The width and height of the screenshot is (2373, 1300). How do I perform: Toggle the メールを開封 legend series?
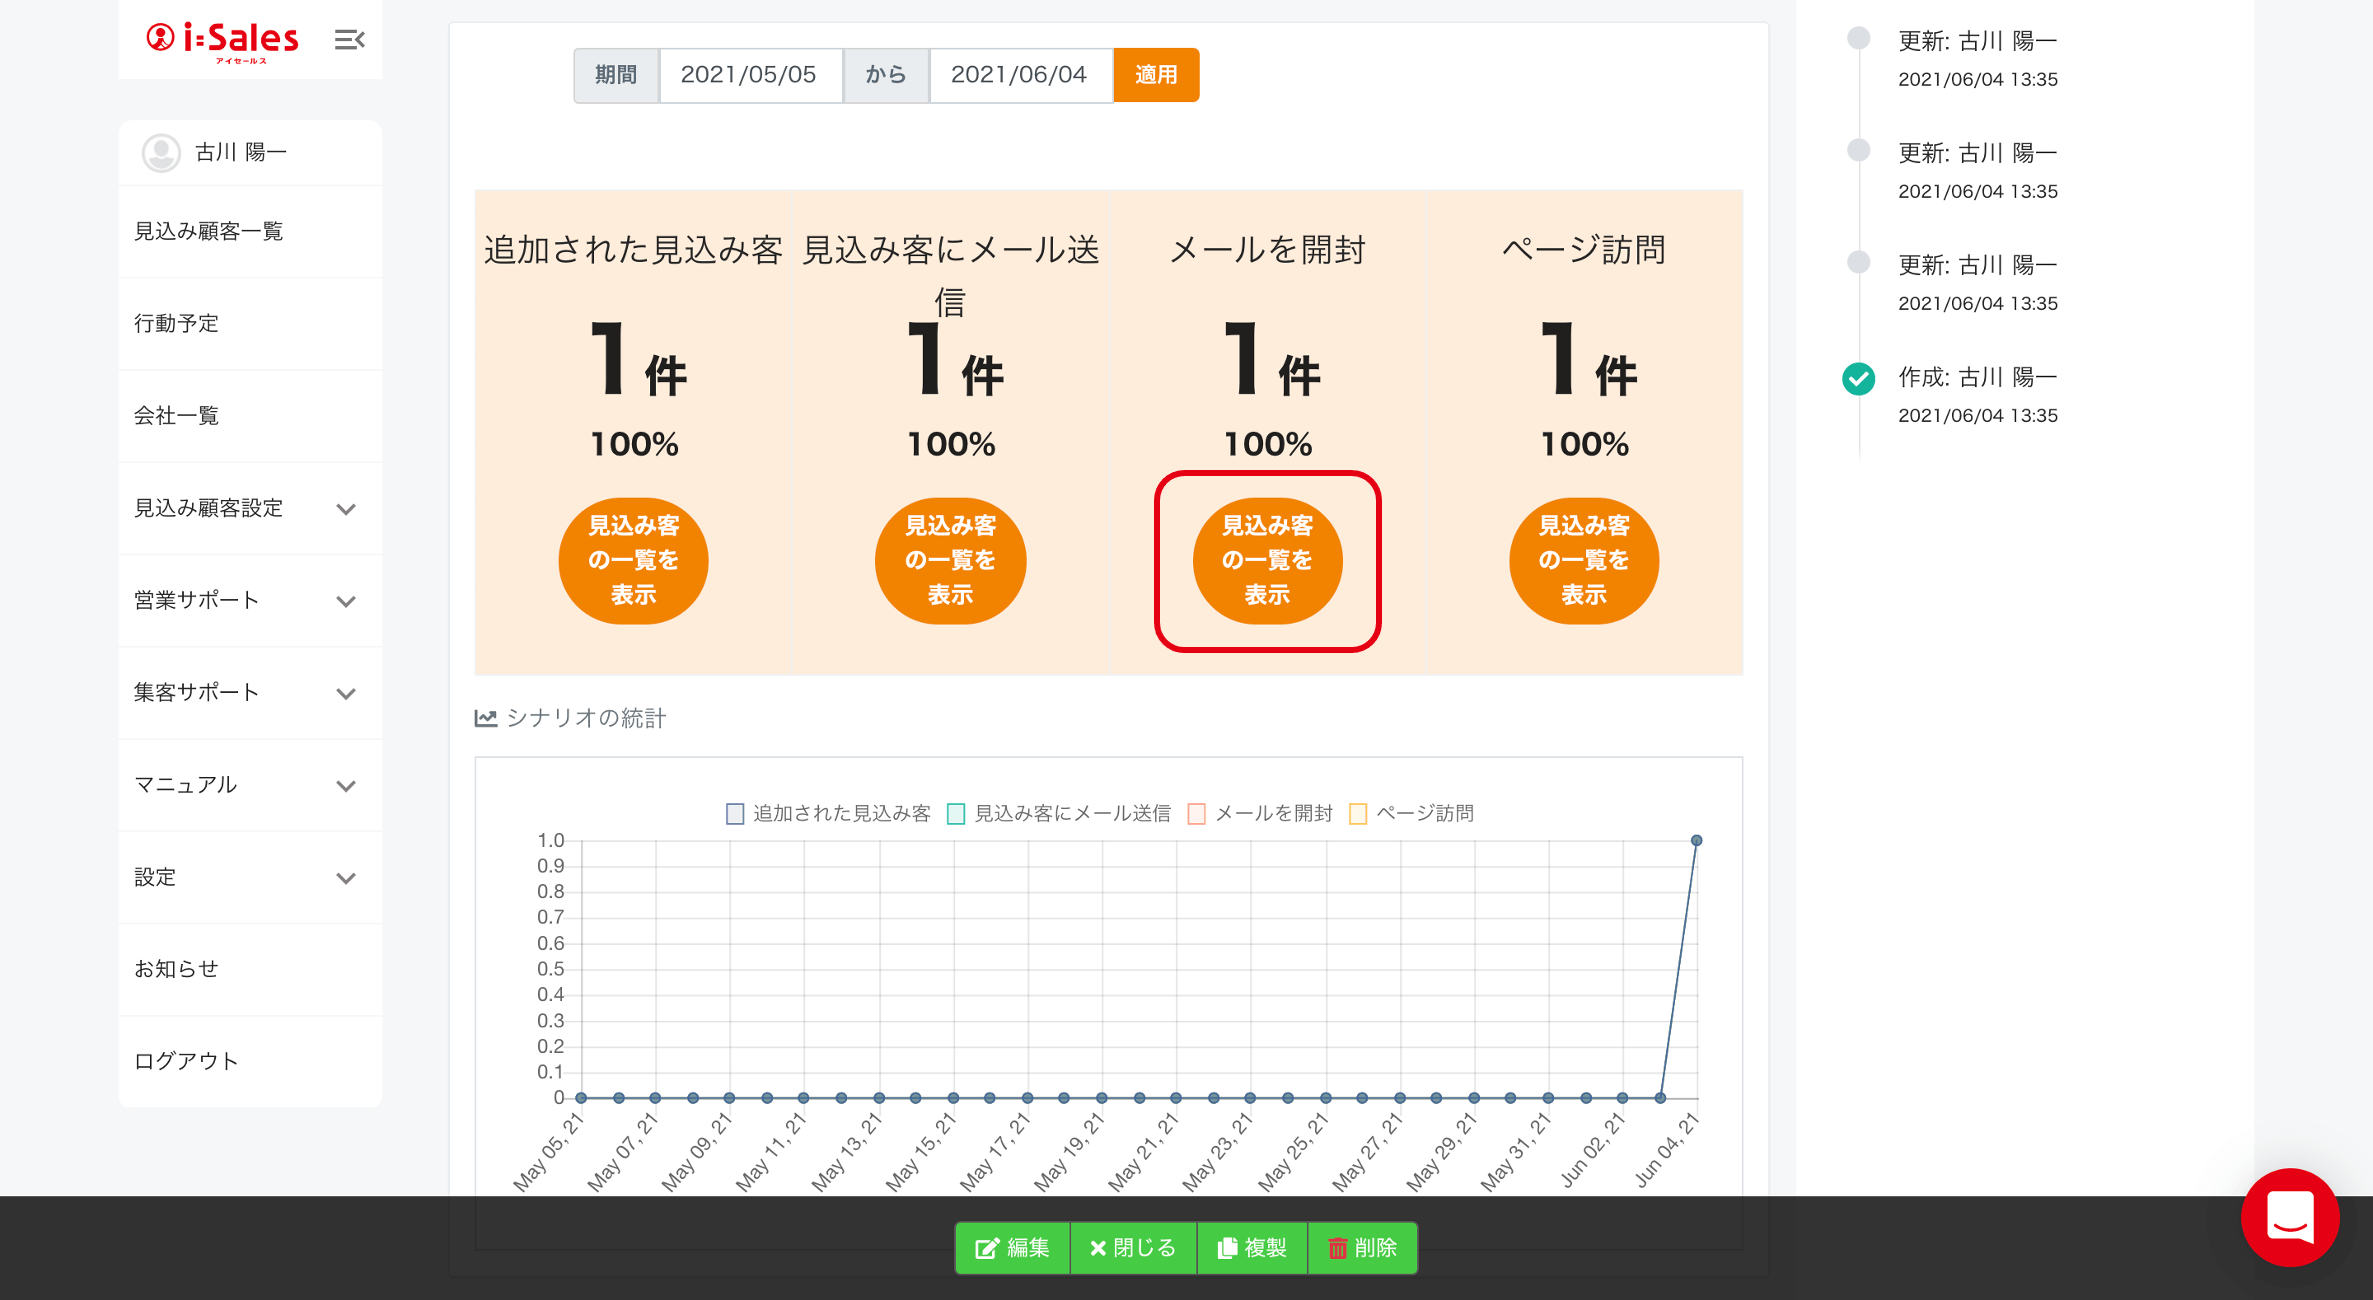1196,813
